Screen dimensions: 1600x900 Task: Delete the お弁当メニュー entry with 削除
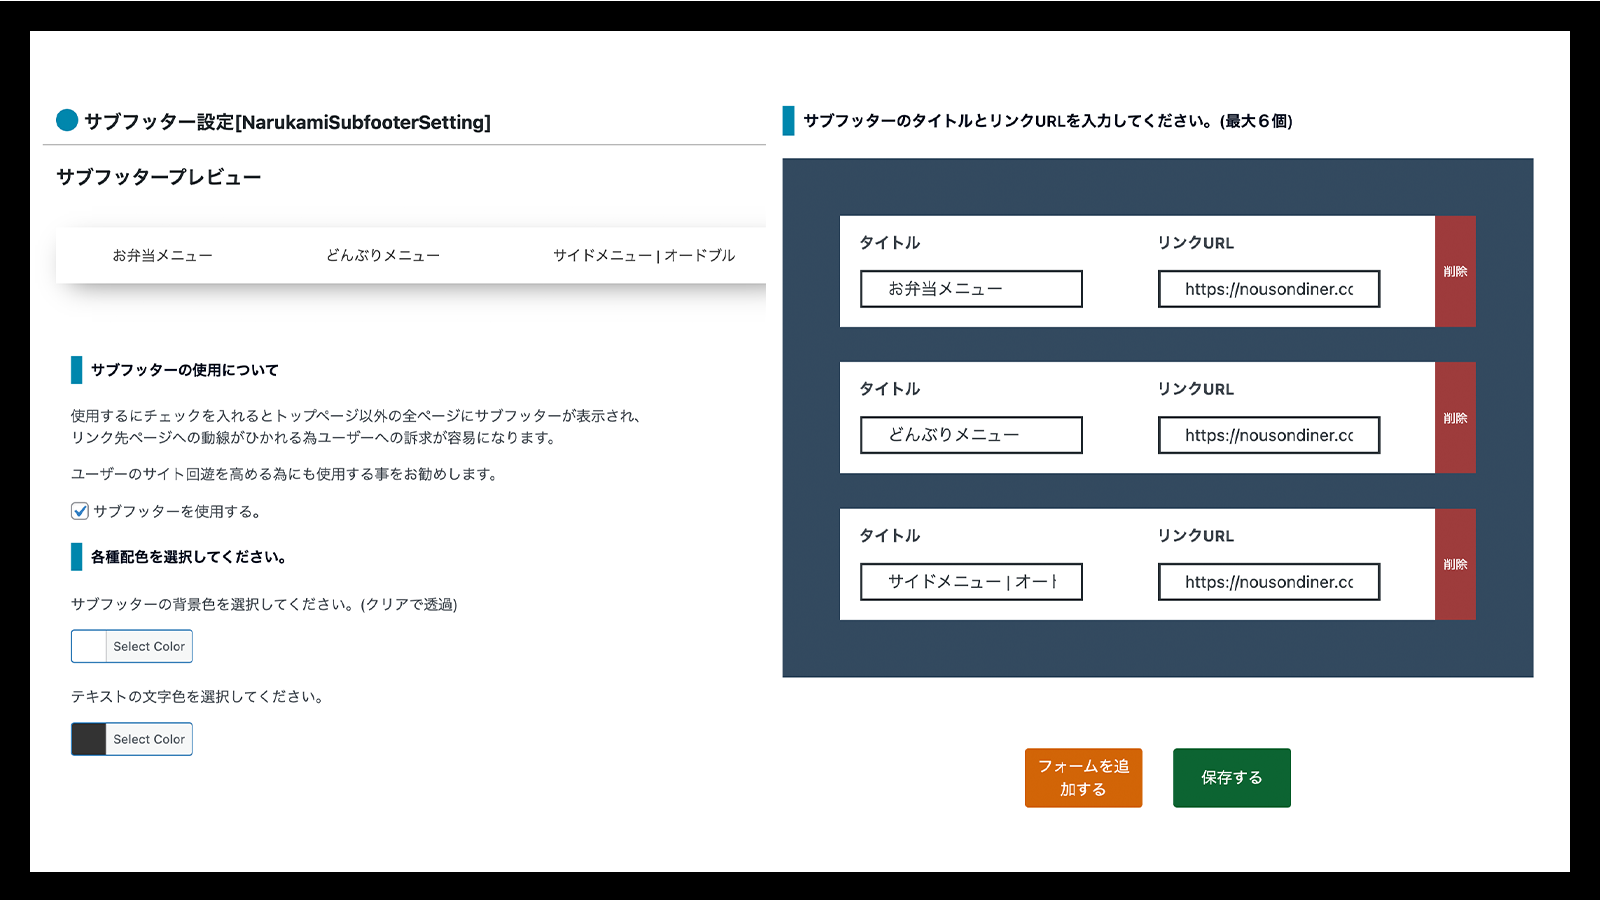1455,272
